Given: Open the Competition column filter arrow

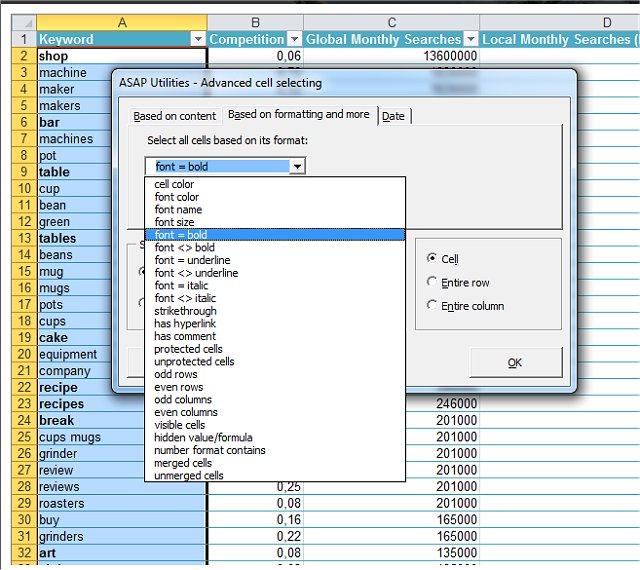Looking at the screenshot, I should (294, 40).
